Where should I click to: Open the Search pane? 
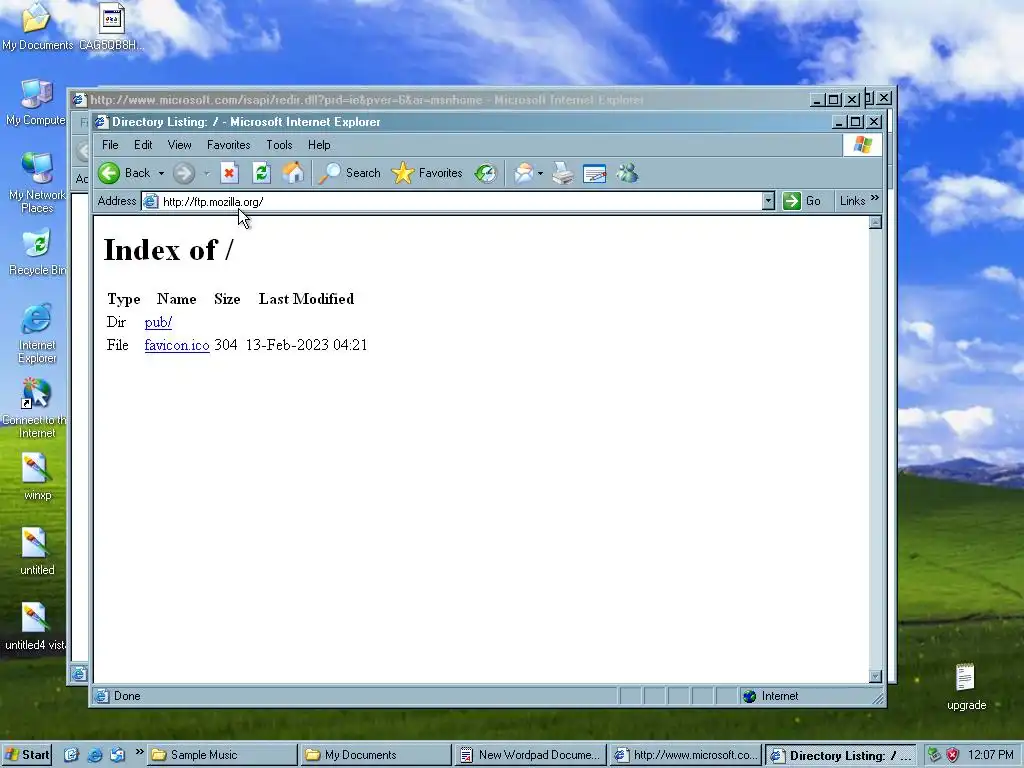point(349,173)
